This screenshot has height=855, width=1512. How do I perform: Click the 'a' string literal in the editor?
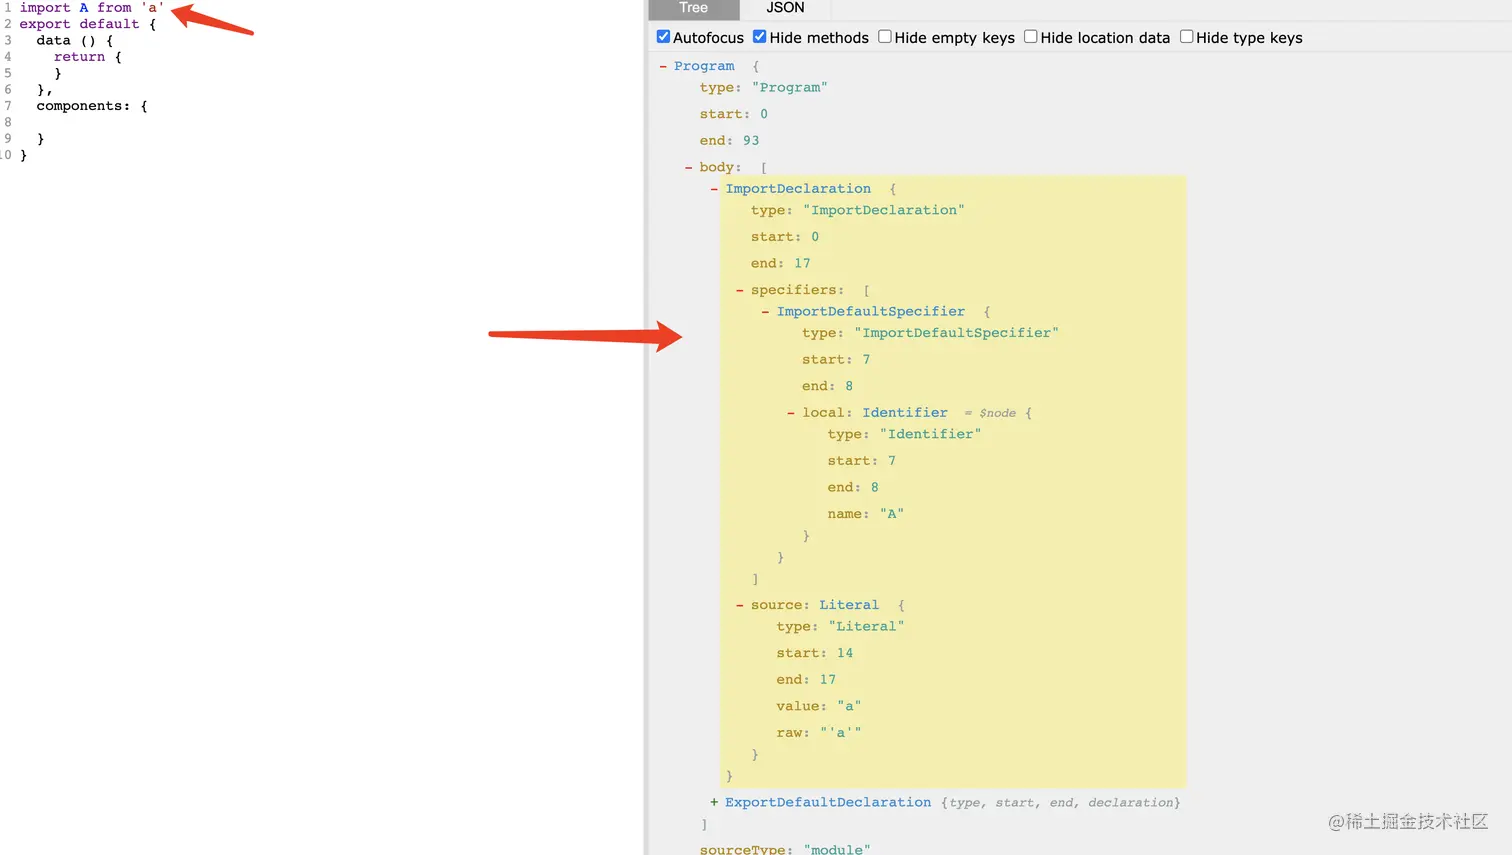152,8
